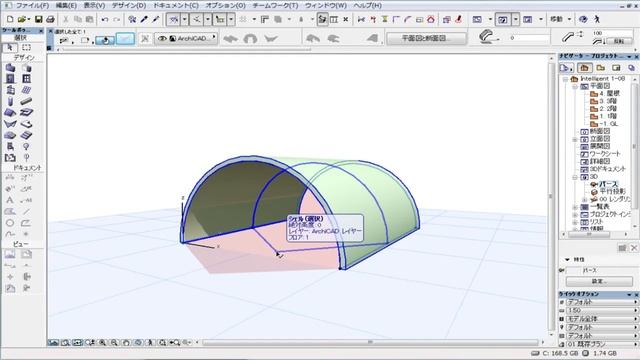This screenshot has width=640, height=360.
Task: Select the Lamp tool in toolbox
Action: point(27,147)
